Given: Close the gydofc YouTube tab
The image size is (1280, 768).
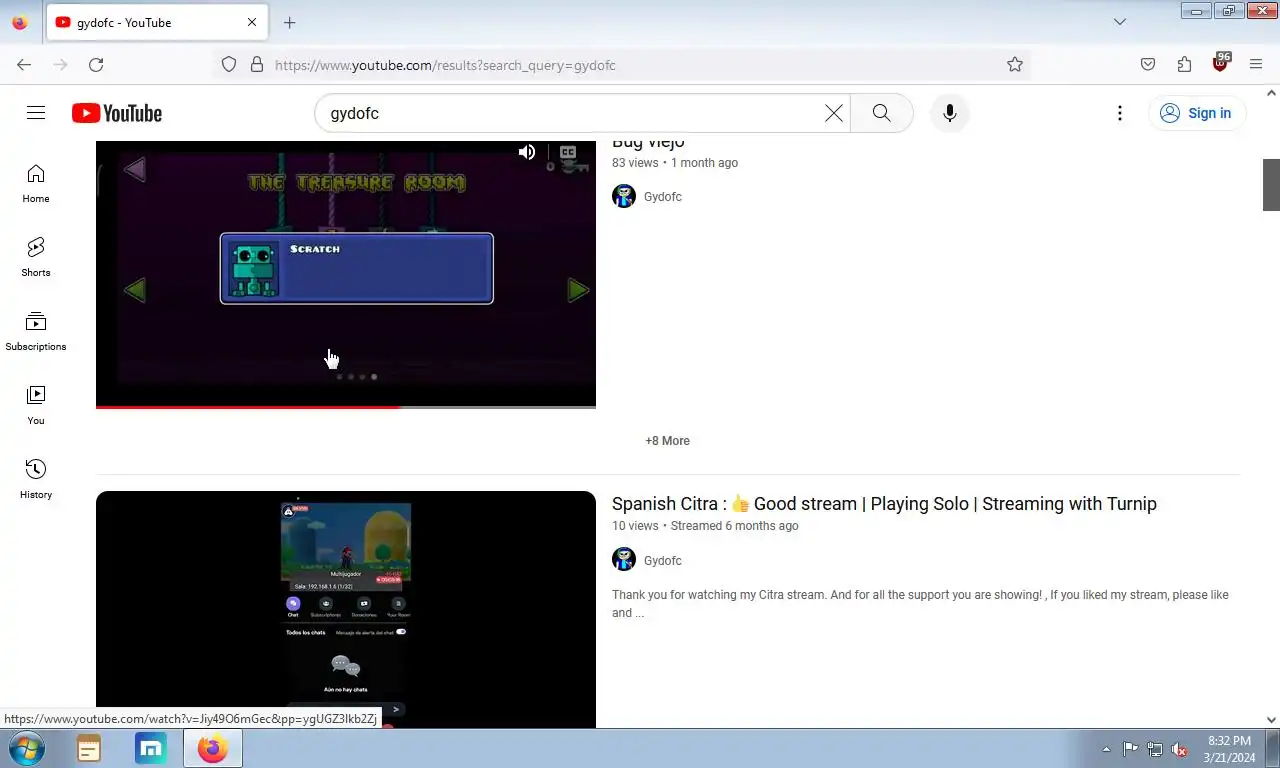Looking at the screenshot, I should 252,22.
